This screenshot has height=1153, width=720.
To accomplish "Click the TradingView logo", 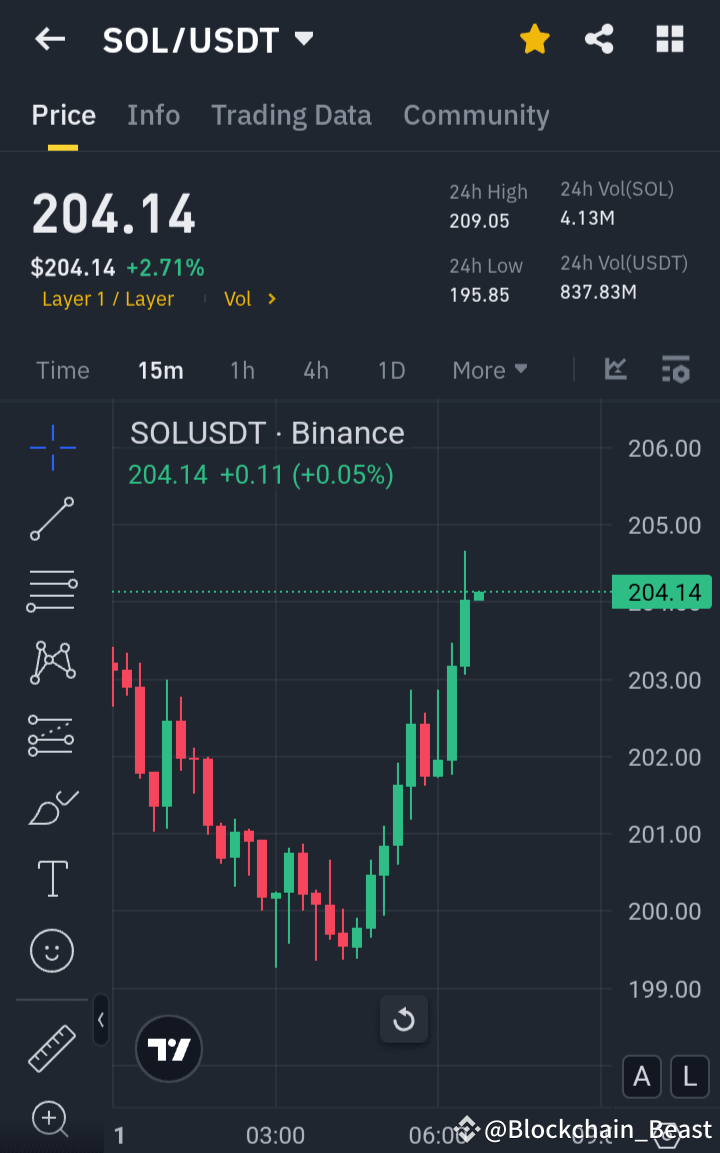I will point(168,1049).
